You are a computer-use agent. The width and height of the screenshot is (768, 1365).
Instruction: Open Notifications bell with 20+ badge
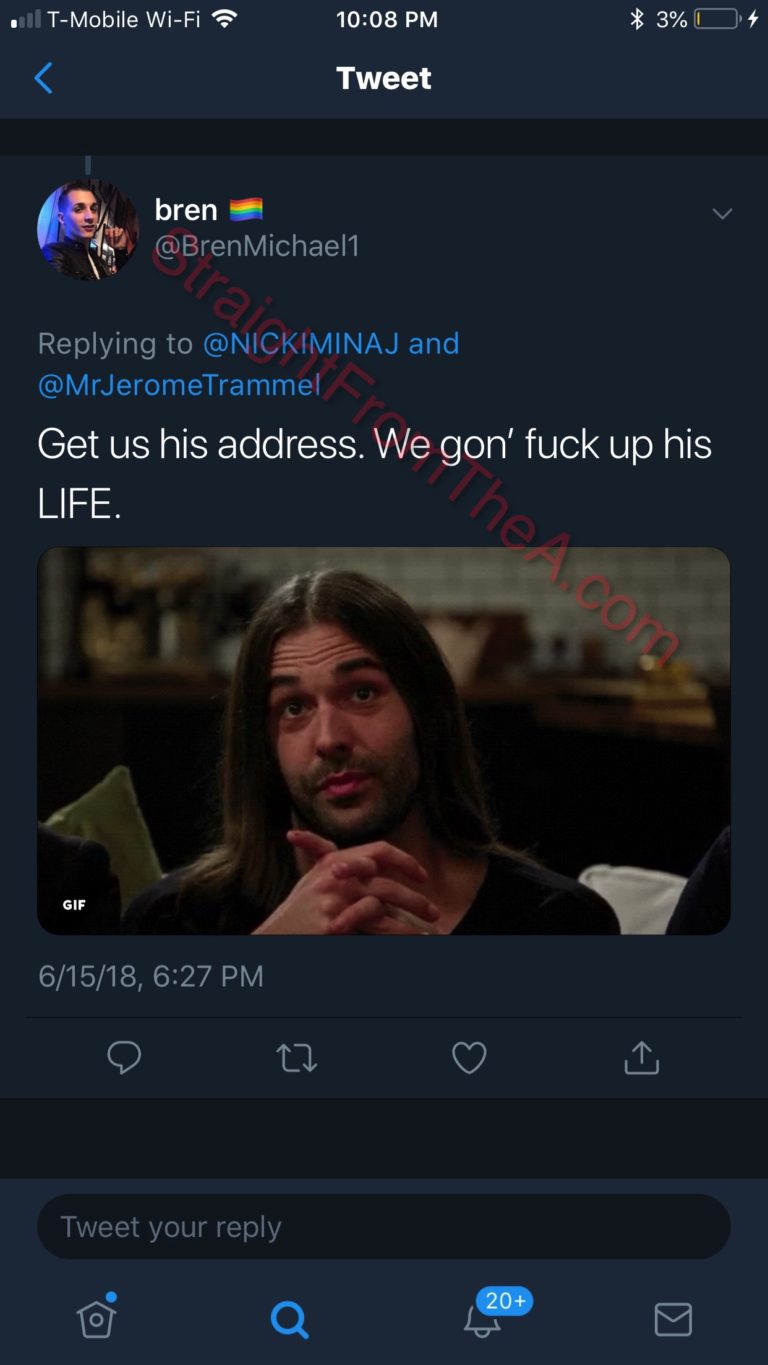tap(483, 1318)
